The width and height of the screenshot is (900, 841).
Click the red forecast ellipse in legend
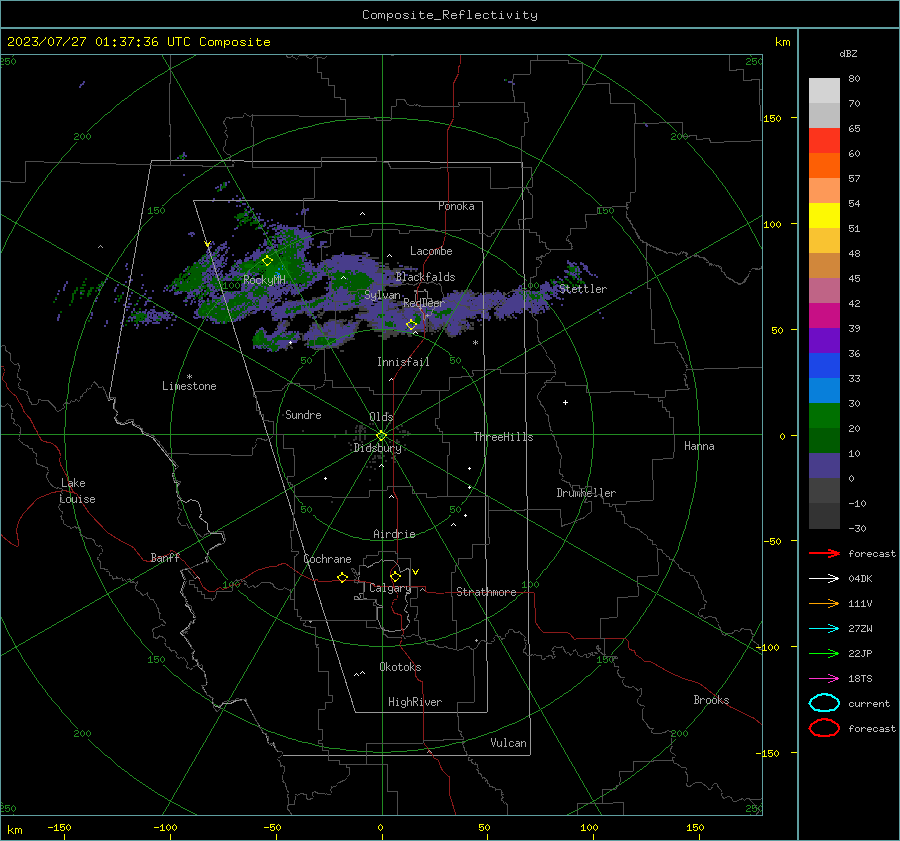824,728
